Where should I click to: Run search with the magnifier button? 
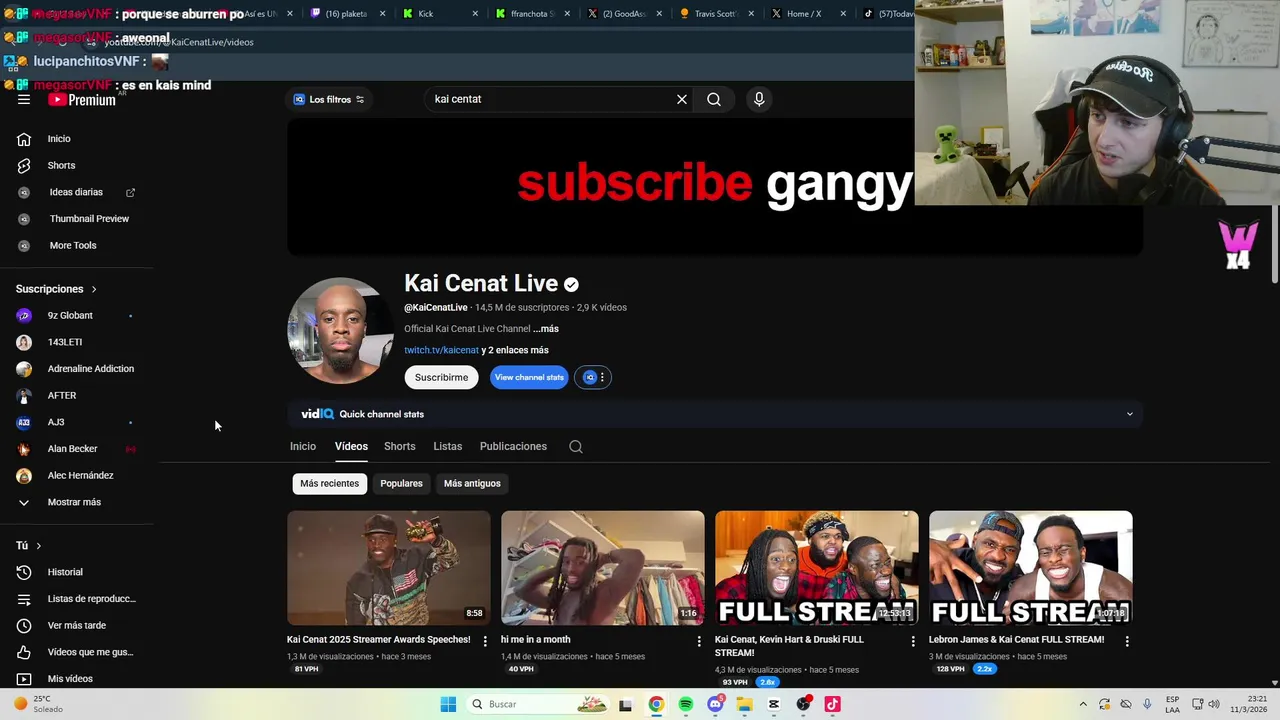point(714,99)
